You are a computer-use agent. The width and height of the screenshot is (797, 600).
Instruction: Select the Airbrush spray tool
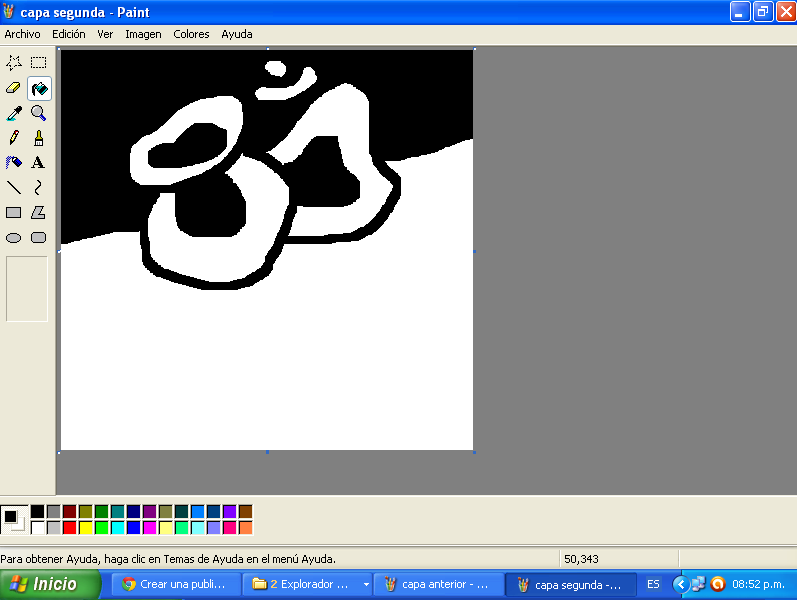click(x=14, y=163)
